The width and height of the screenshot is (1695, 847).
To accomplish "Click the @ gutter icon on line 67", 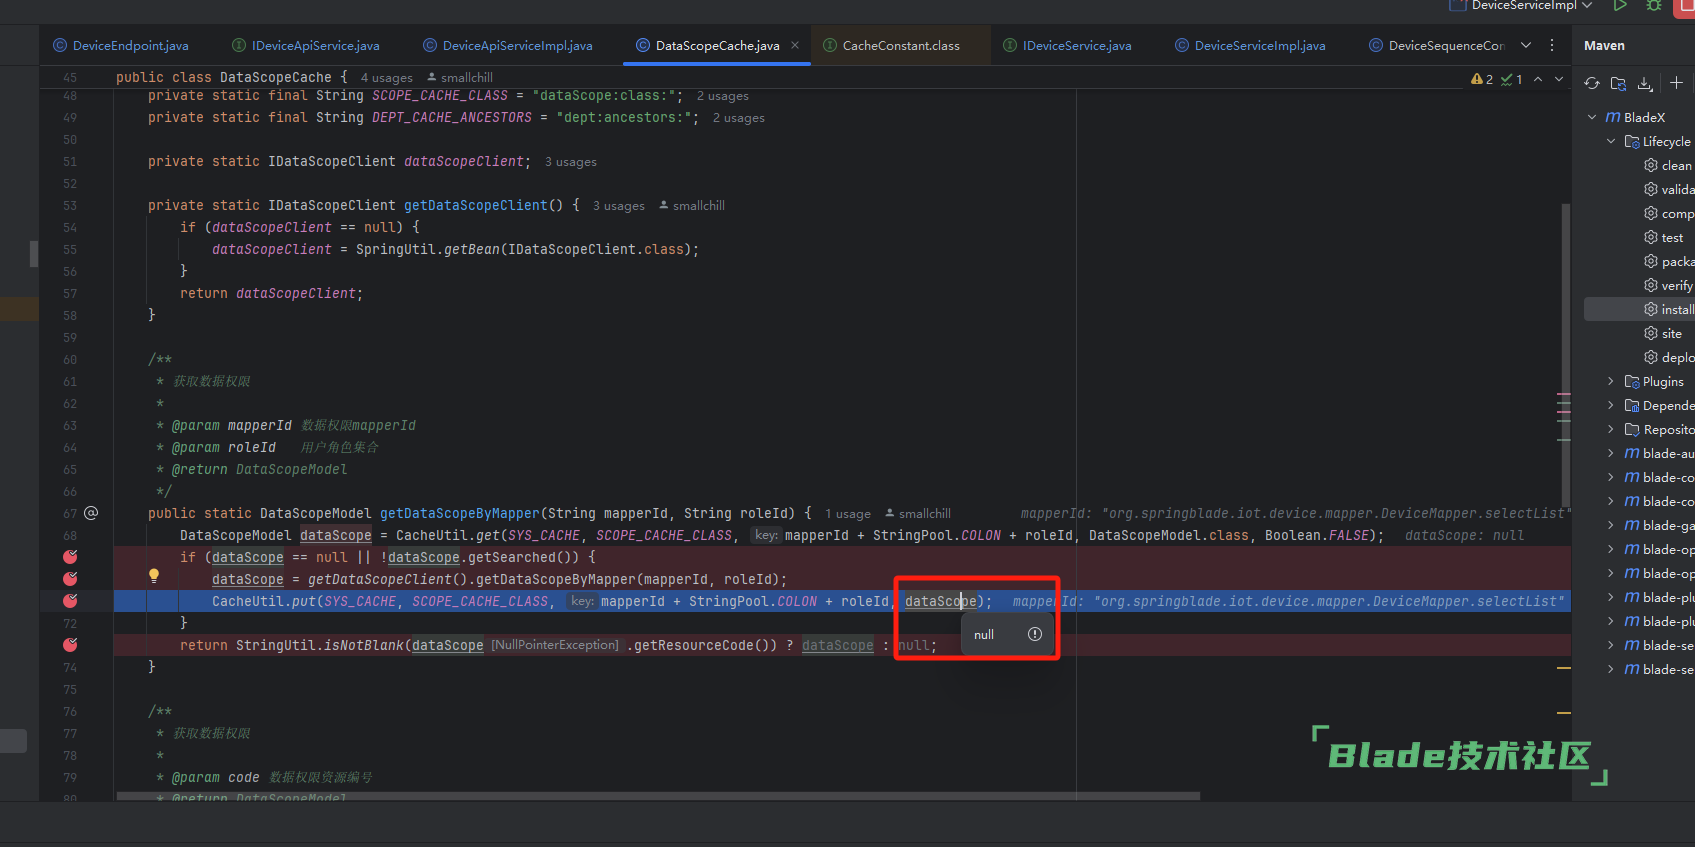I will pos(91,513).
